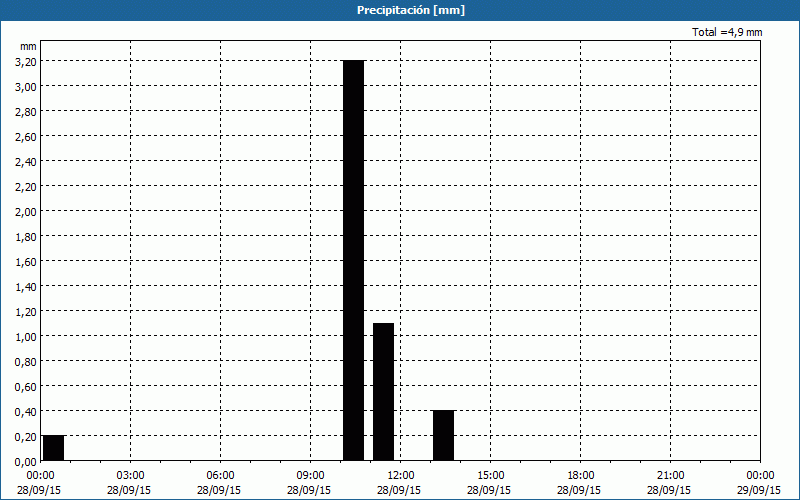The image size is (800, 500).
Task: Select the 2,40 y-axis value
Action: (x=26, y=161)
